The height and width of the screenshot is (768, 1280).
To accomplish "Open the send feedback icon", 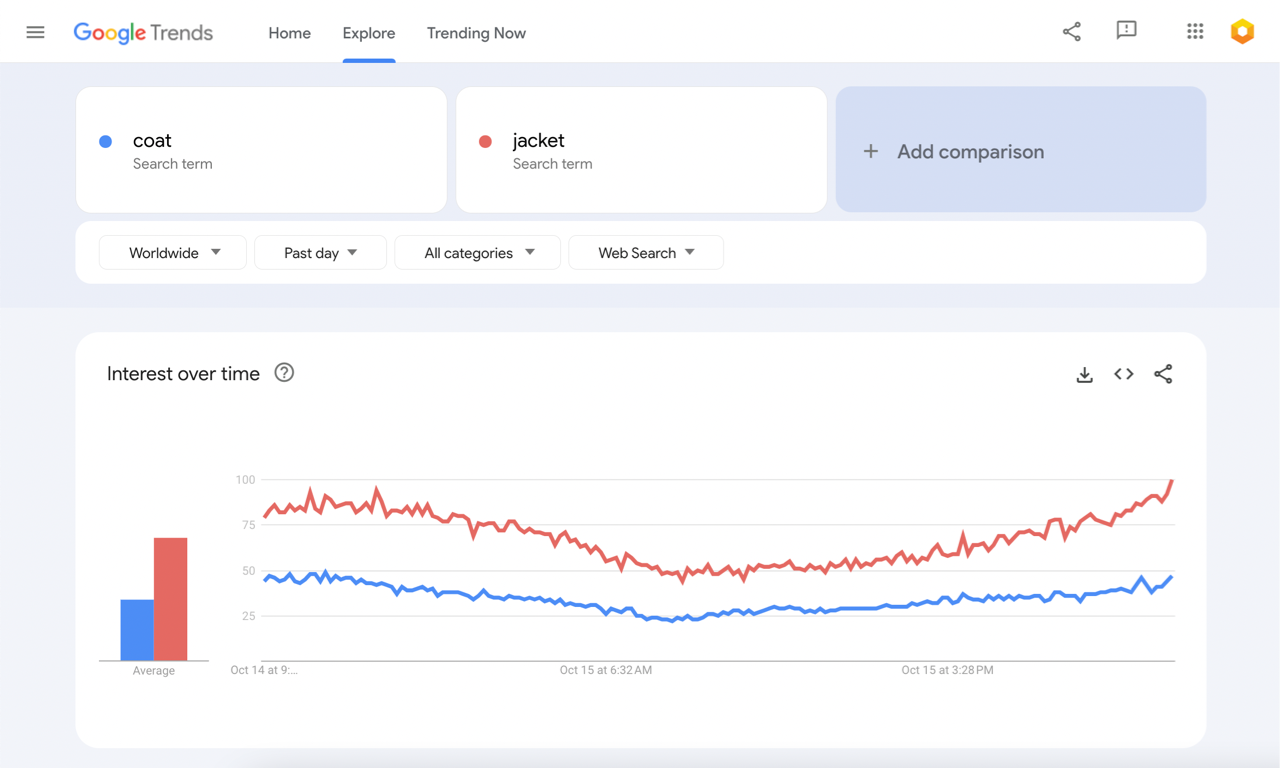I will 1126,31.
